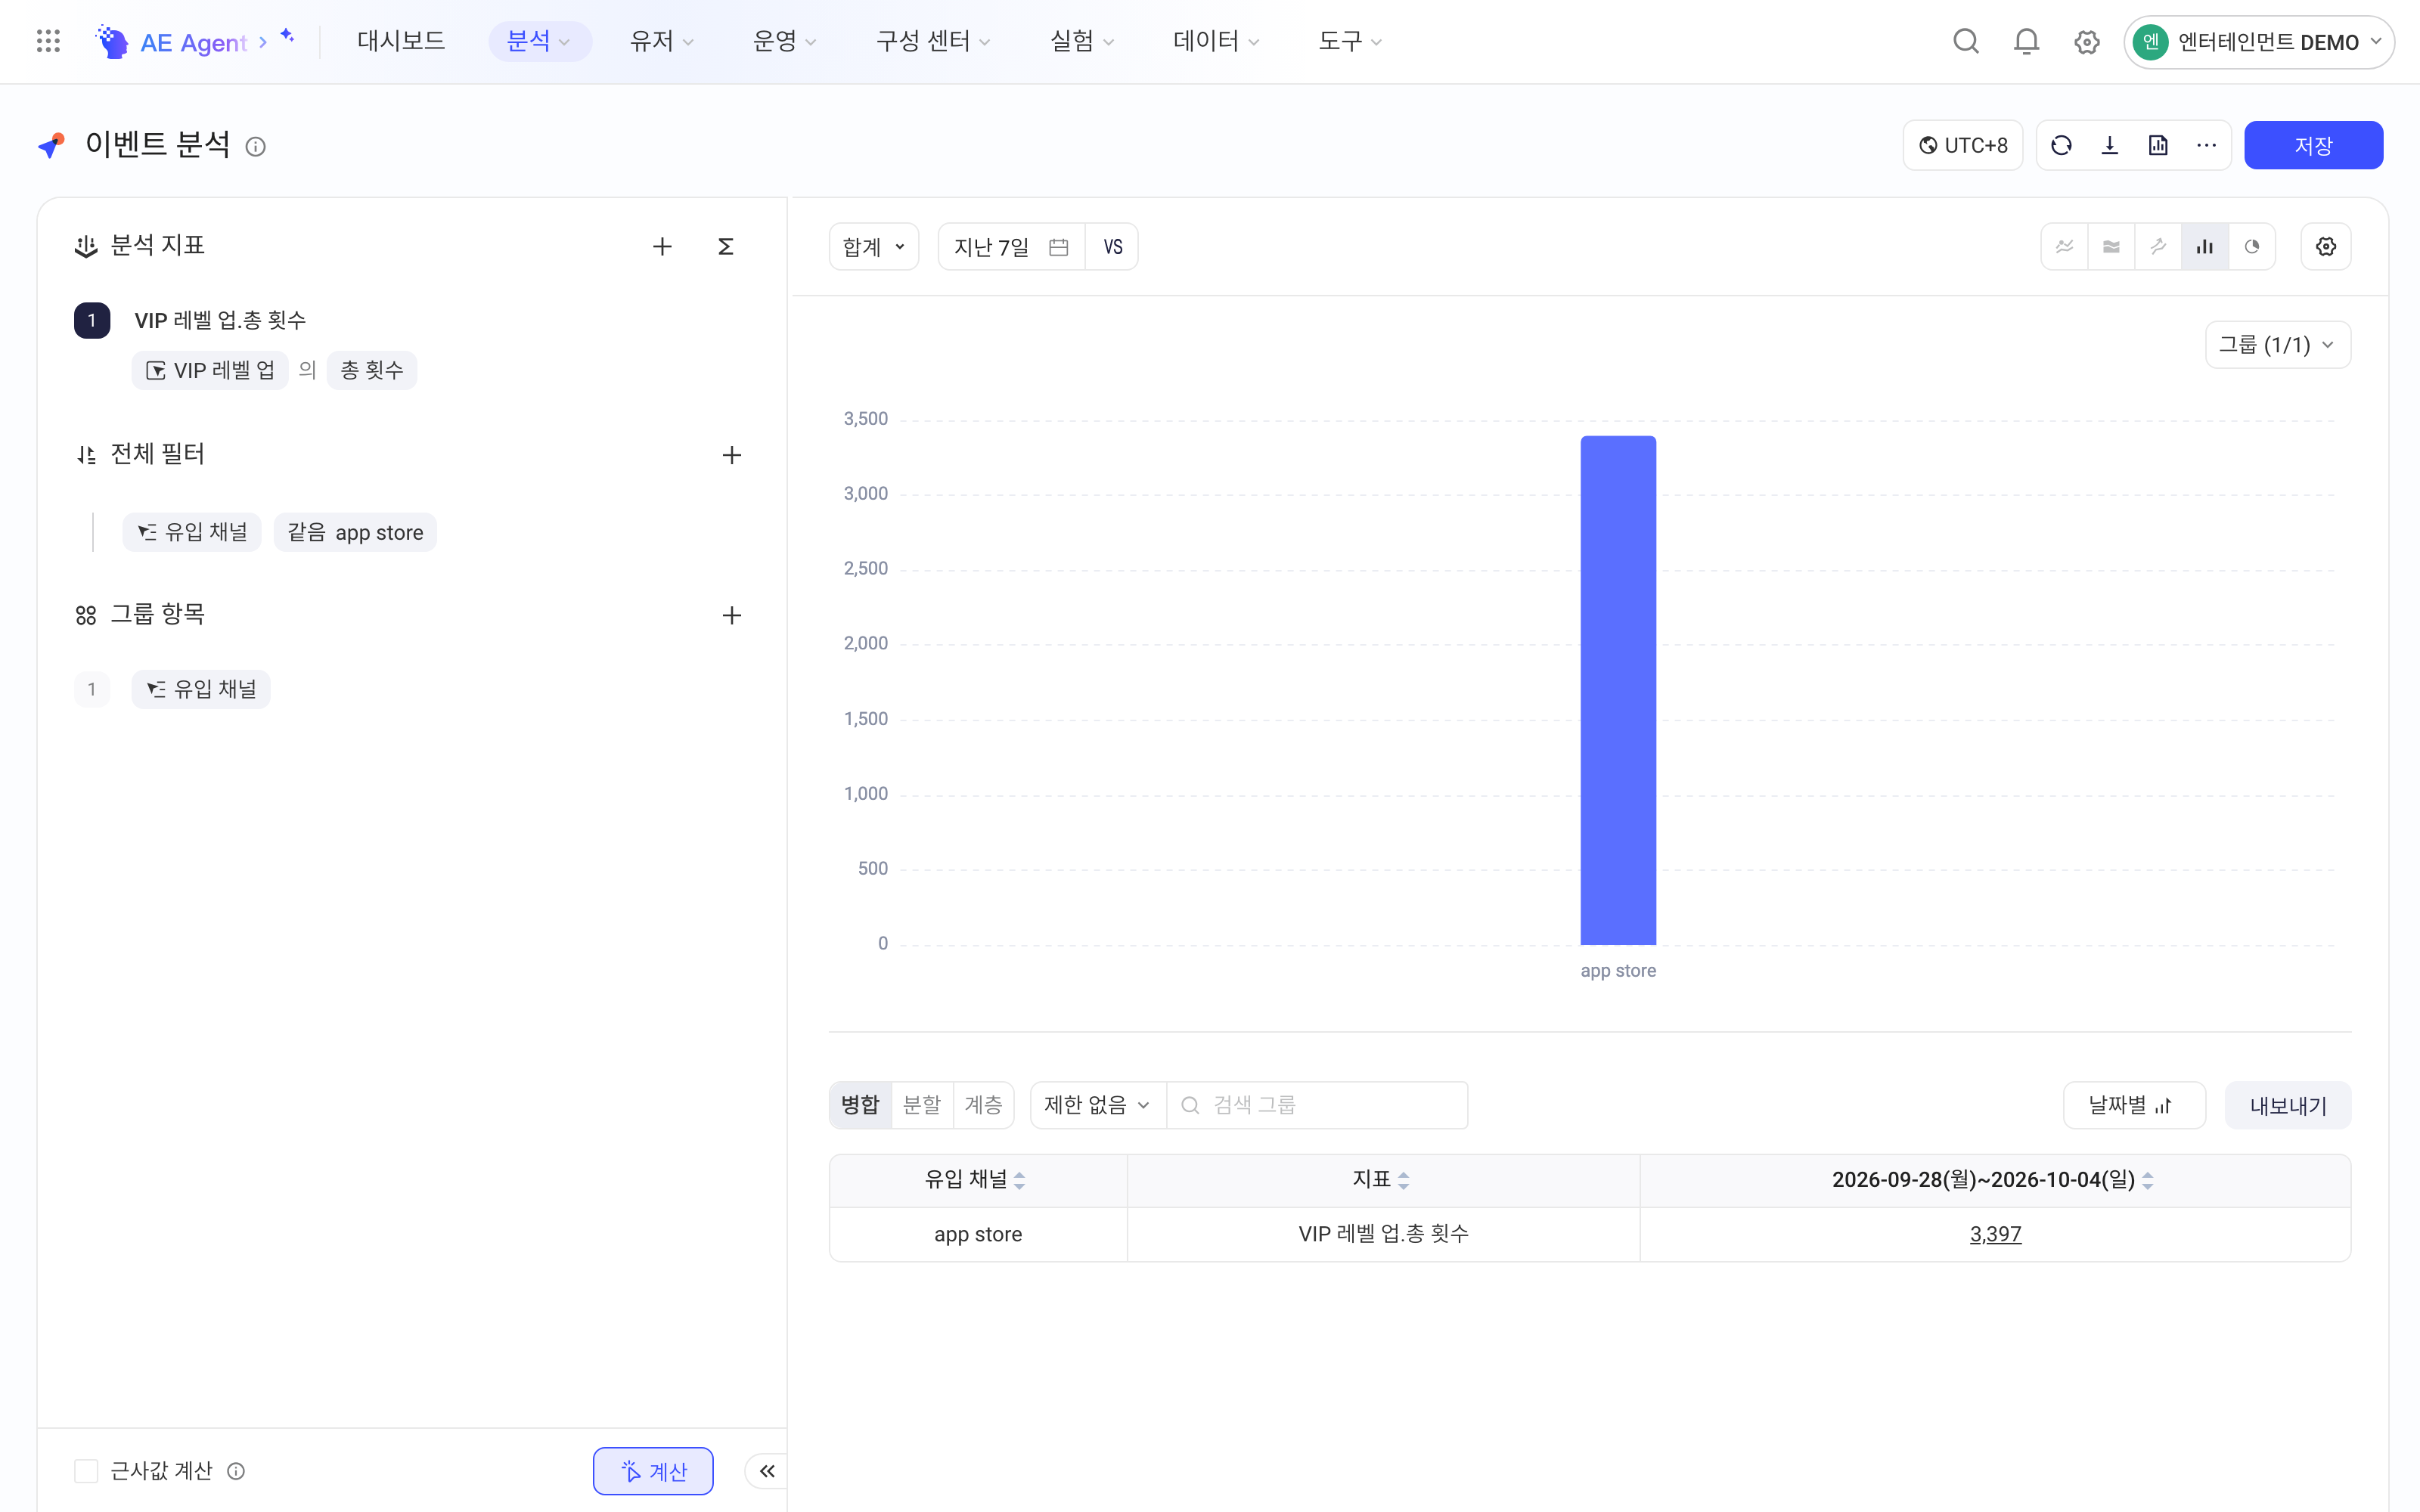Click the 계산 calculate button

point(653,1470)
